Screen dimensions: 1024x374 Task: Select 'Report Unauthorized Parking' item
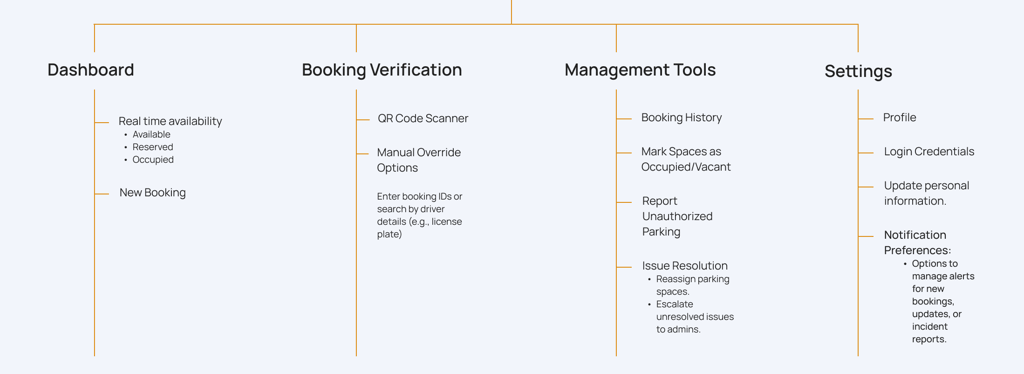pos(677,216)
